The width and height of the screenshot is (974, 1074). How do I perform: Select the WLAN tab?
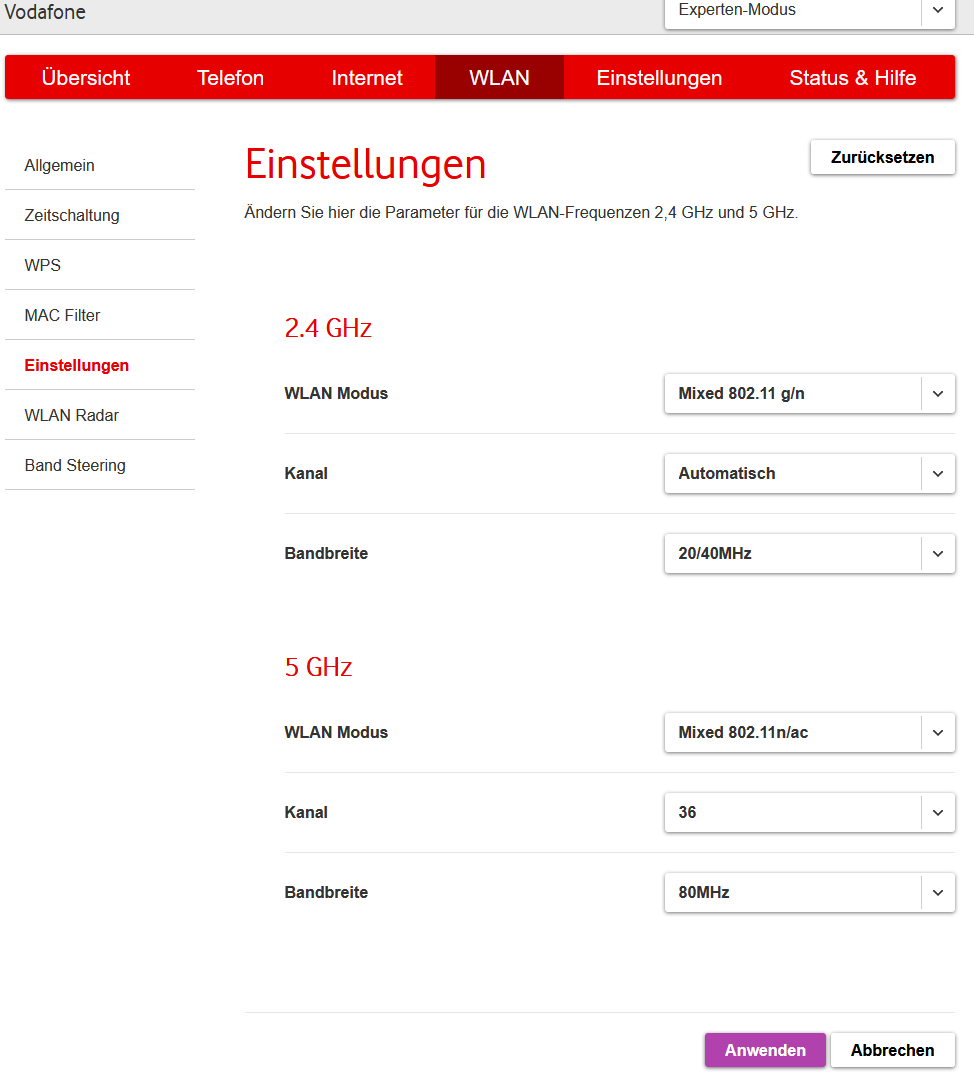pos(499,77)
